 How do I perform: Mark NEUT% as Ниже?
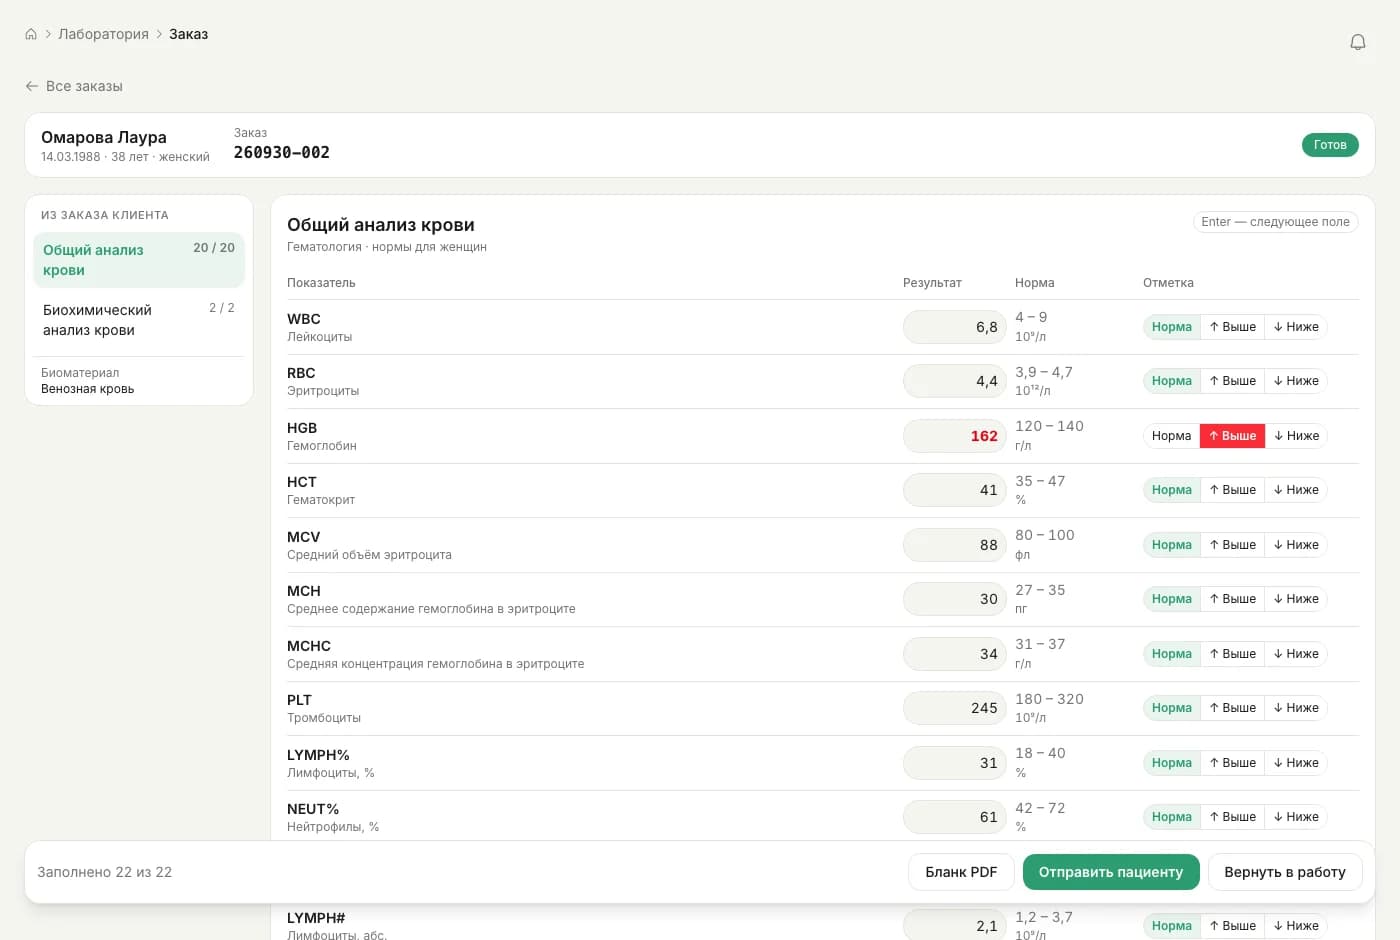[1296, 817]
